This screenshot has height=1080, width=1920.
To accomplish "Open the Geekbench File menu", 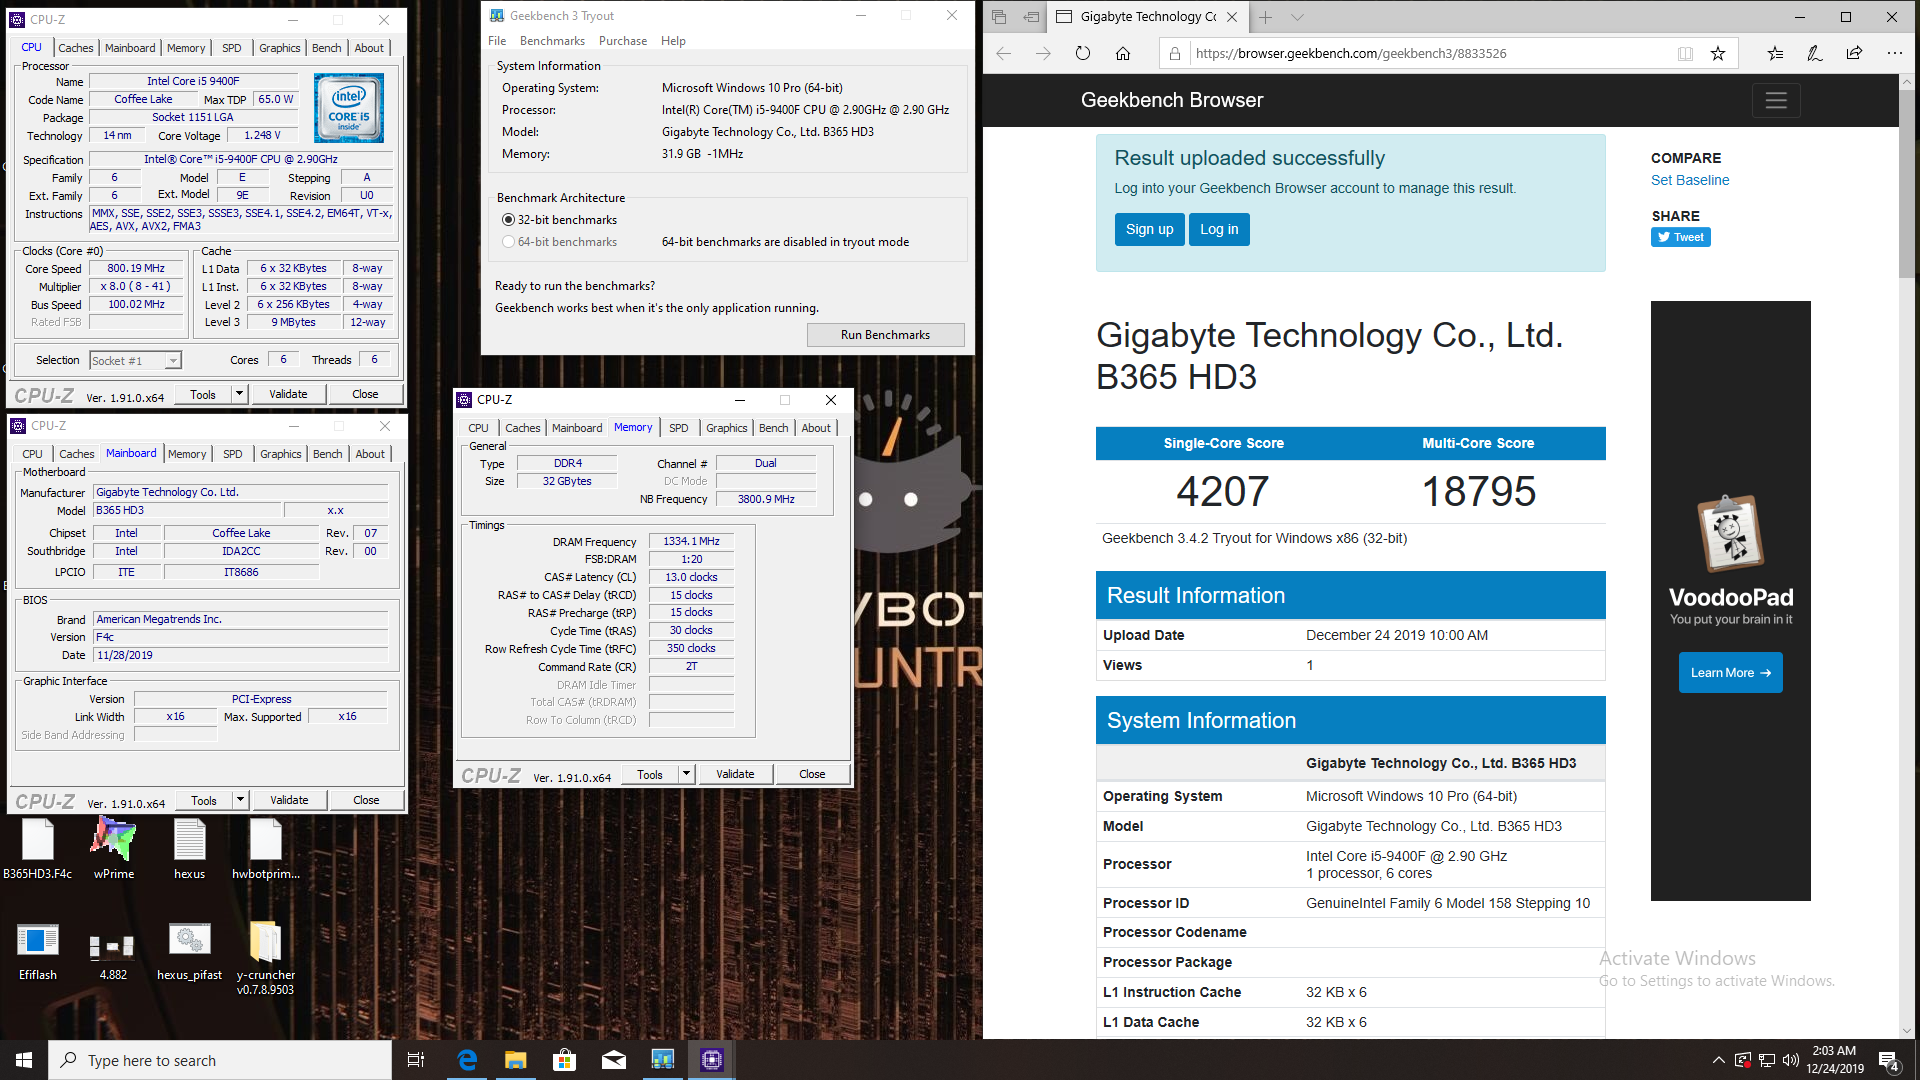I will (x=497, y=41).
